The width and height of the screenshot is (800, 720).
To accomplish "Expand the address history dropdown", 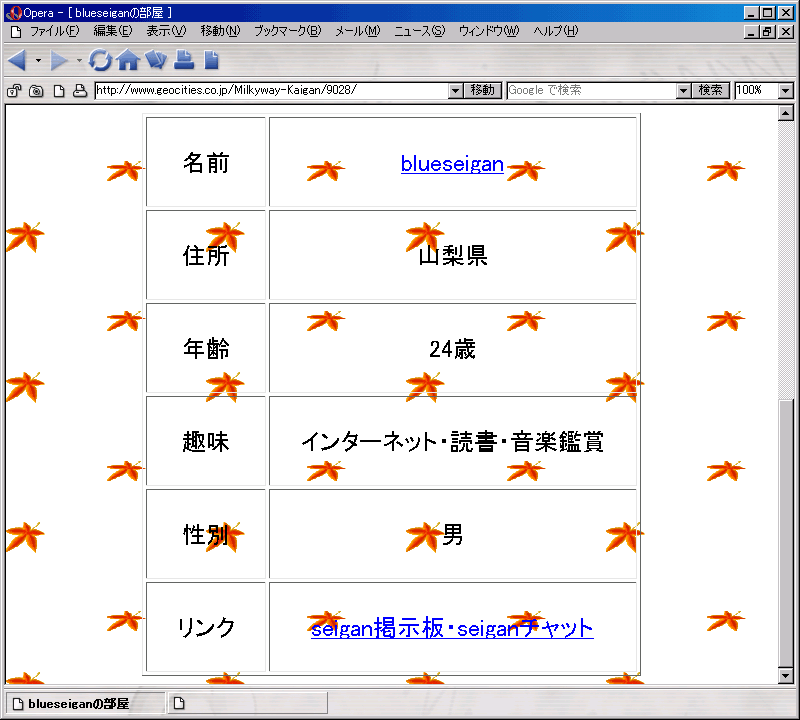I will click(x=456, y=91).
